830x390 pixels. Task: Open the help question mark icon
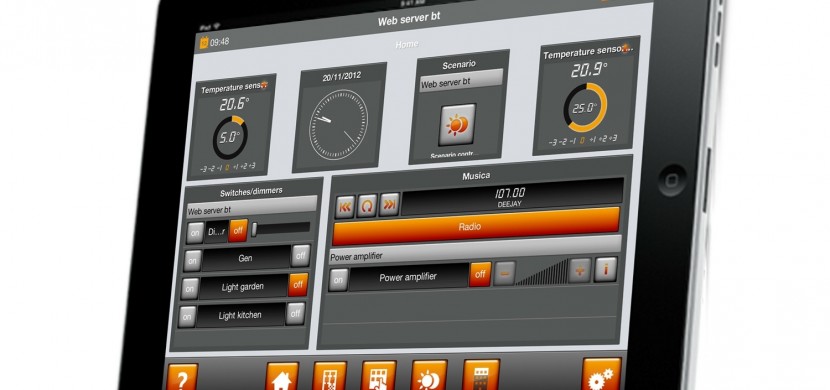(x=182, y=378)
